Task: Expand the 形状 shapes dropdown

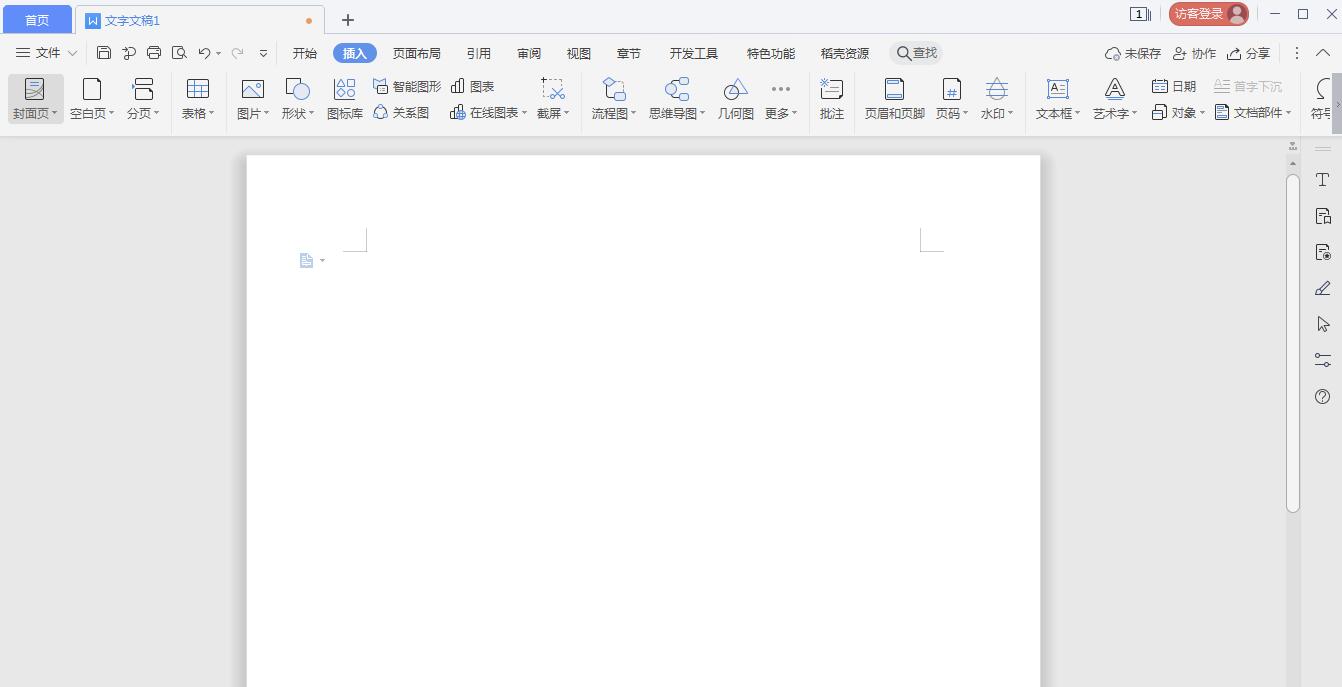Action: point(295,97)
